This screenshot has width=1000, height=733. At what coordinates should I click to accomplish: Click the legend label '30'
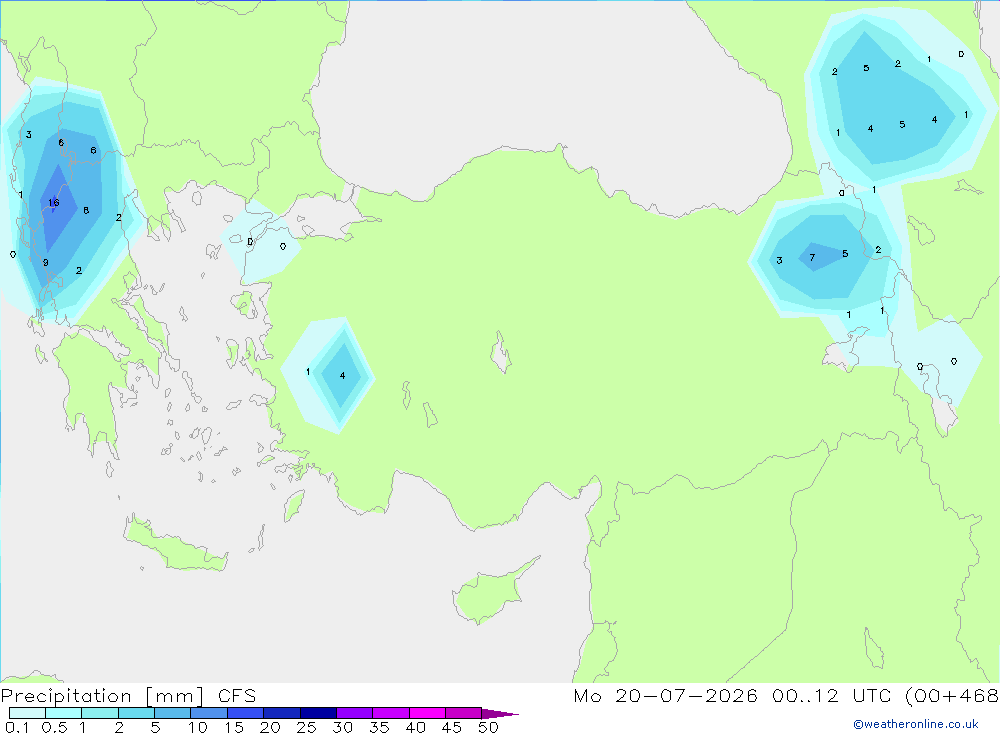click(343, 727)
